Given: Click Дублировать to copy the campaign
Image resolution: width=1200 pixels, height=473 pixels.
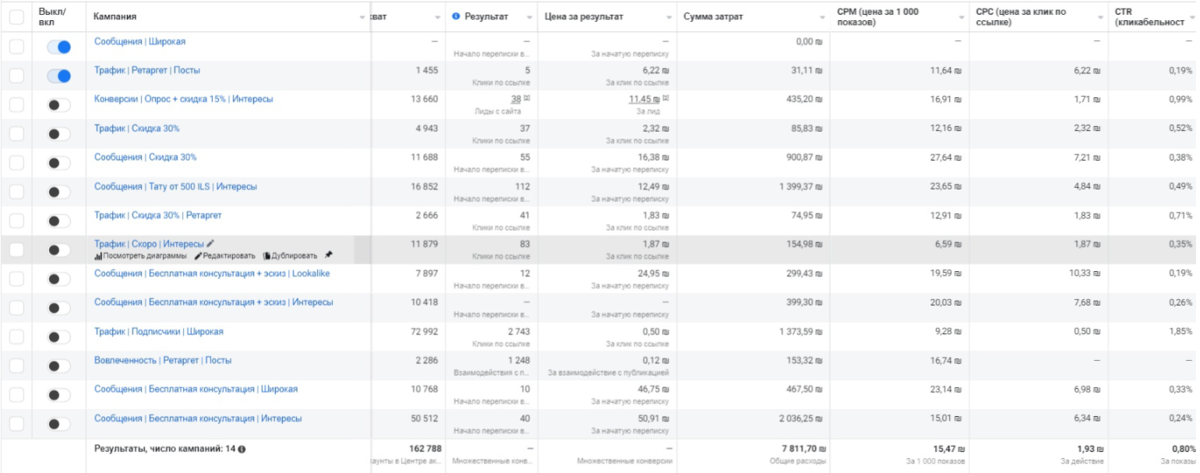Looking at the screenshot, I should click(x=290, y=255).
